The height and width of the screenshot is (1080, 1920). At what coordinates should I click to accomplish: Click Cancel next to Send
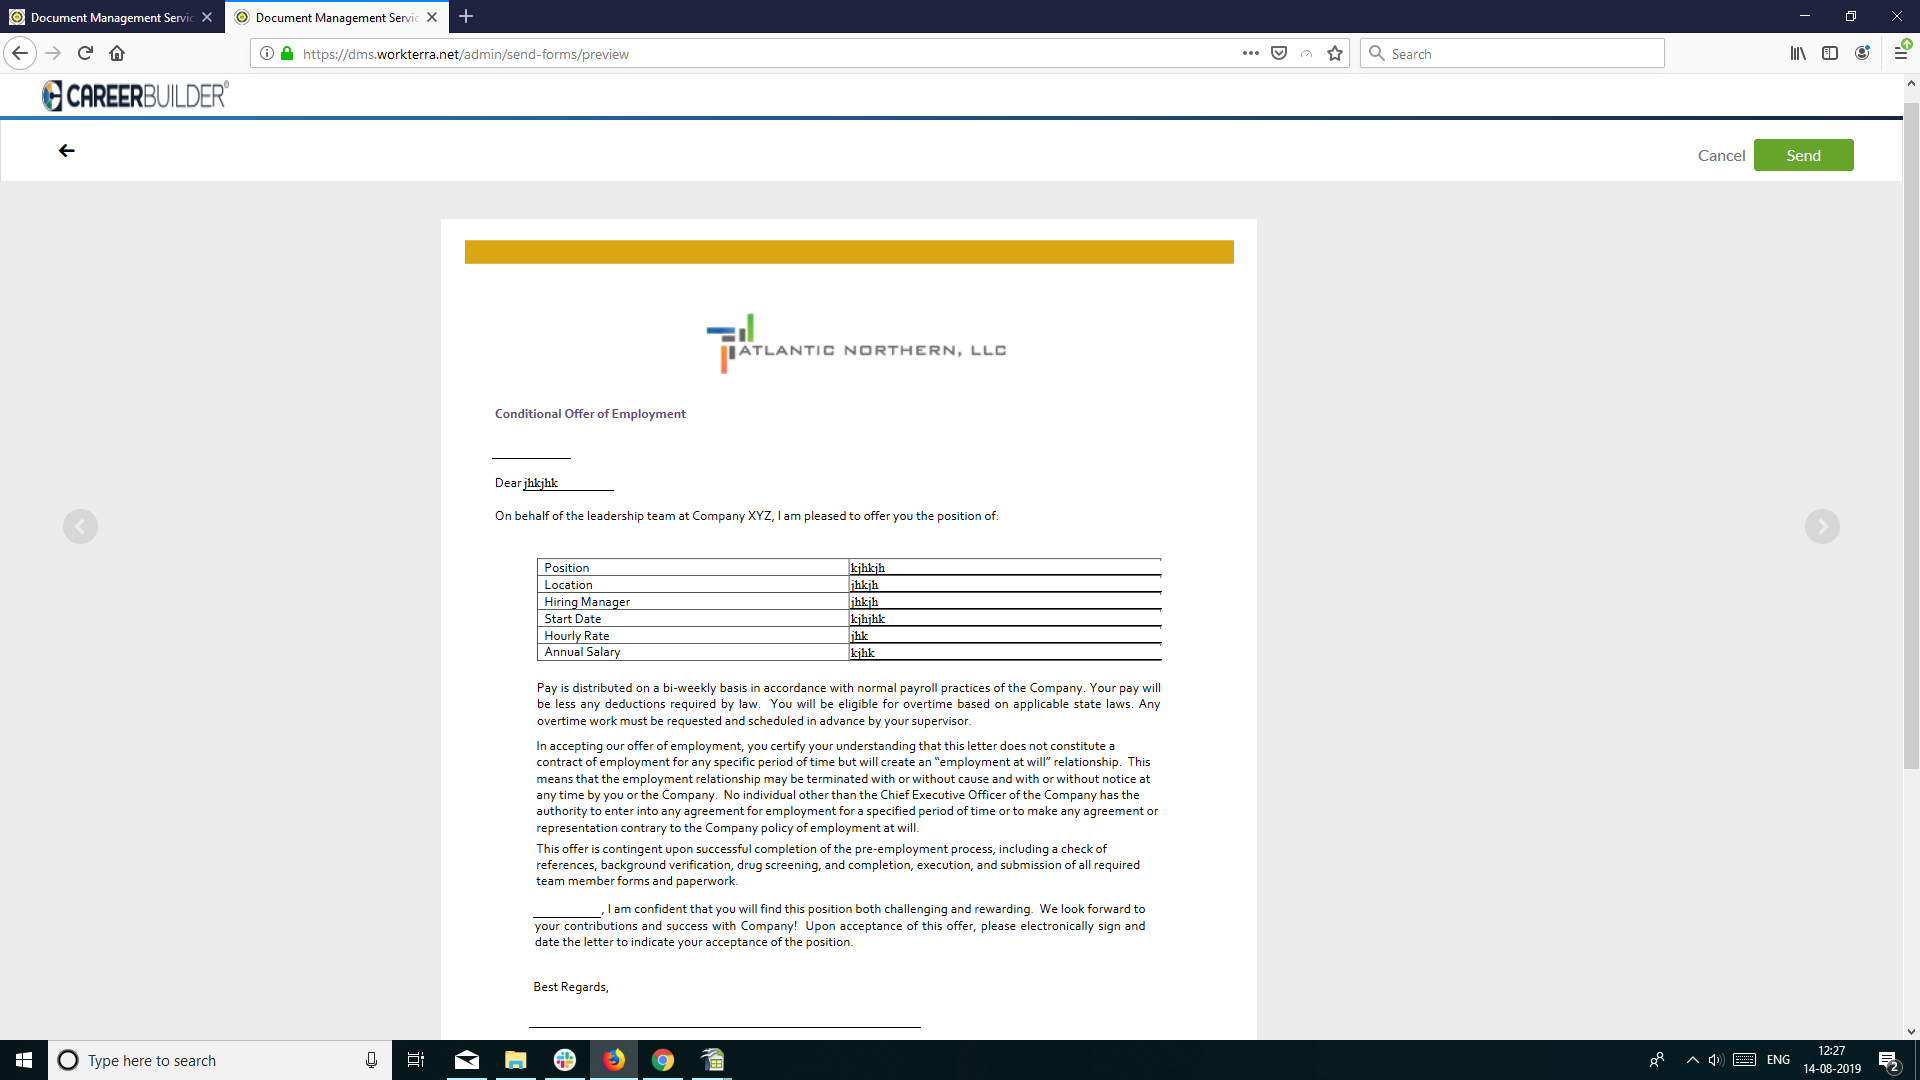1721,156
